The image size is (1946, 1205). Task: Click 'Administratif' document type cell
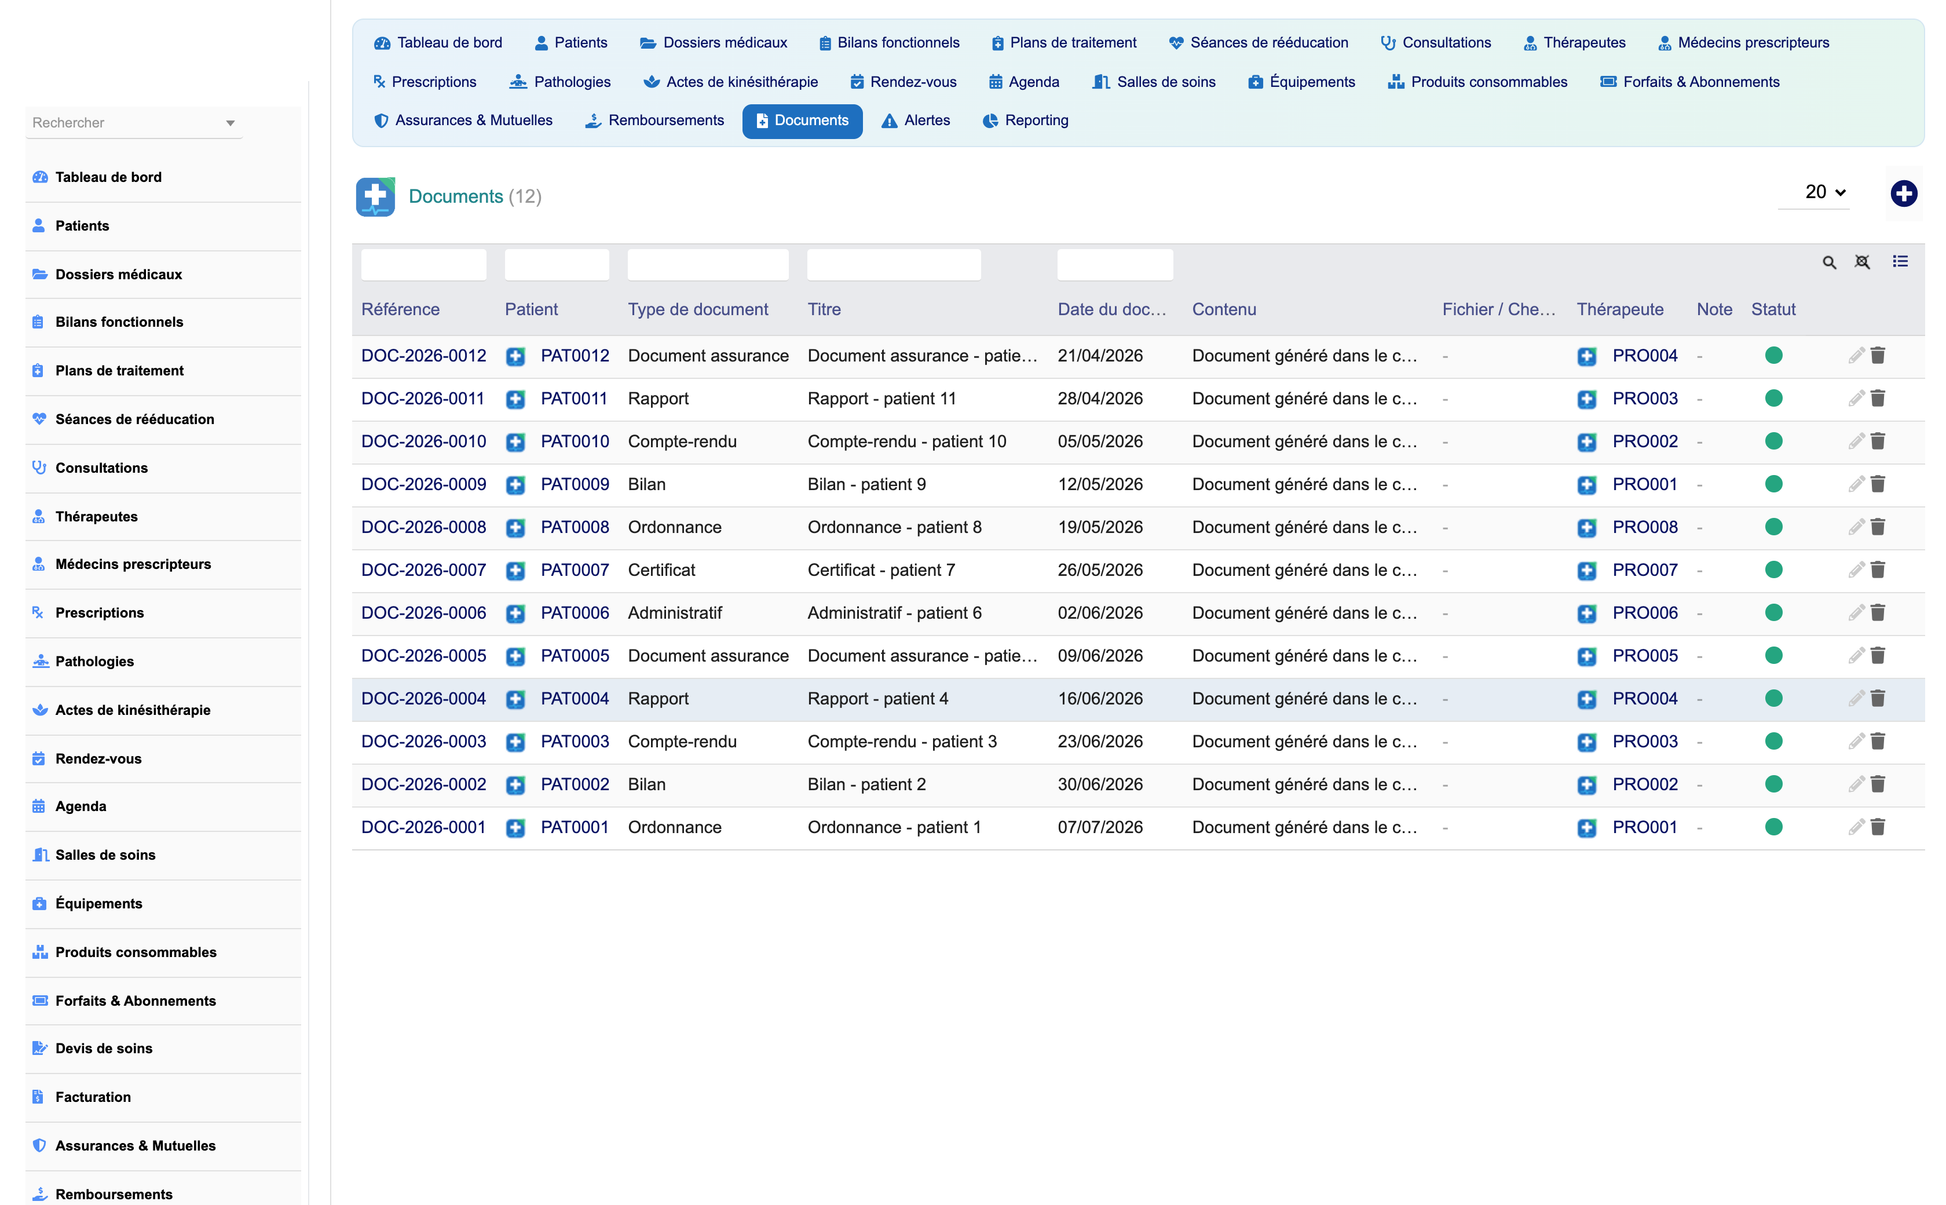click(674, 613)
